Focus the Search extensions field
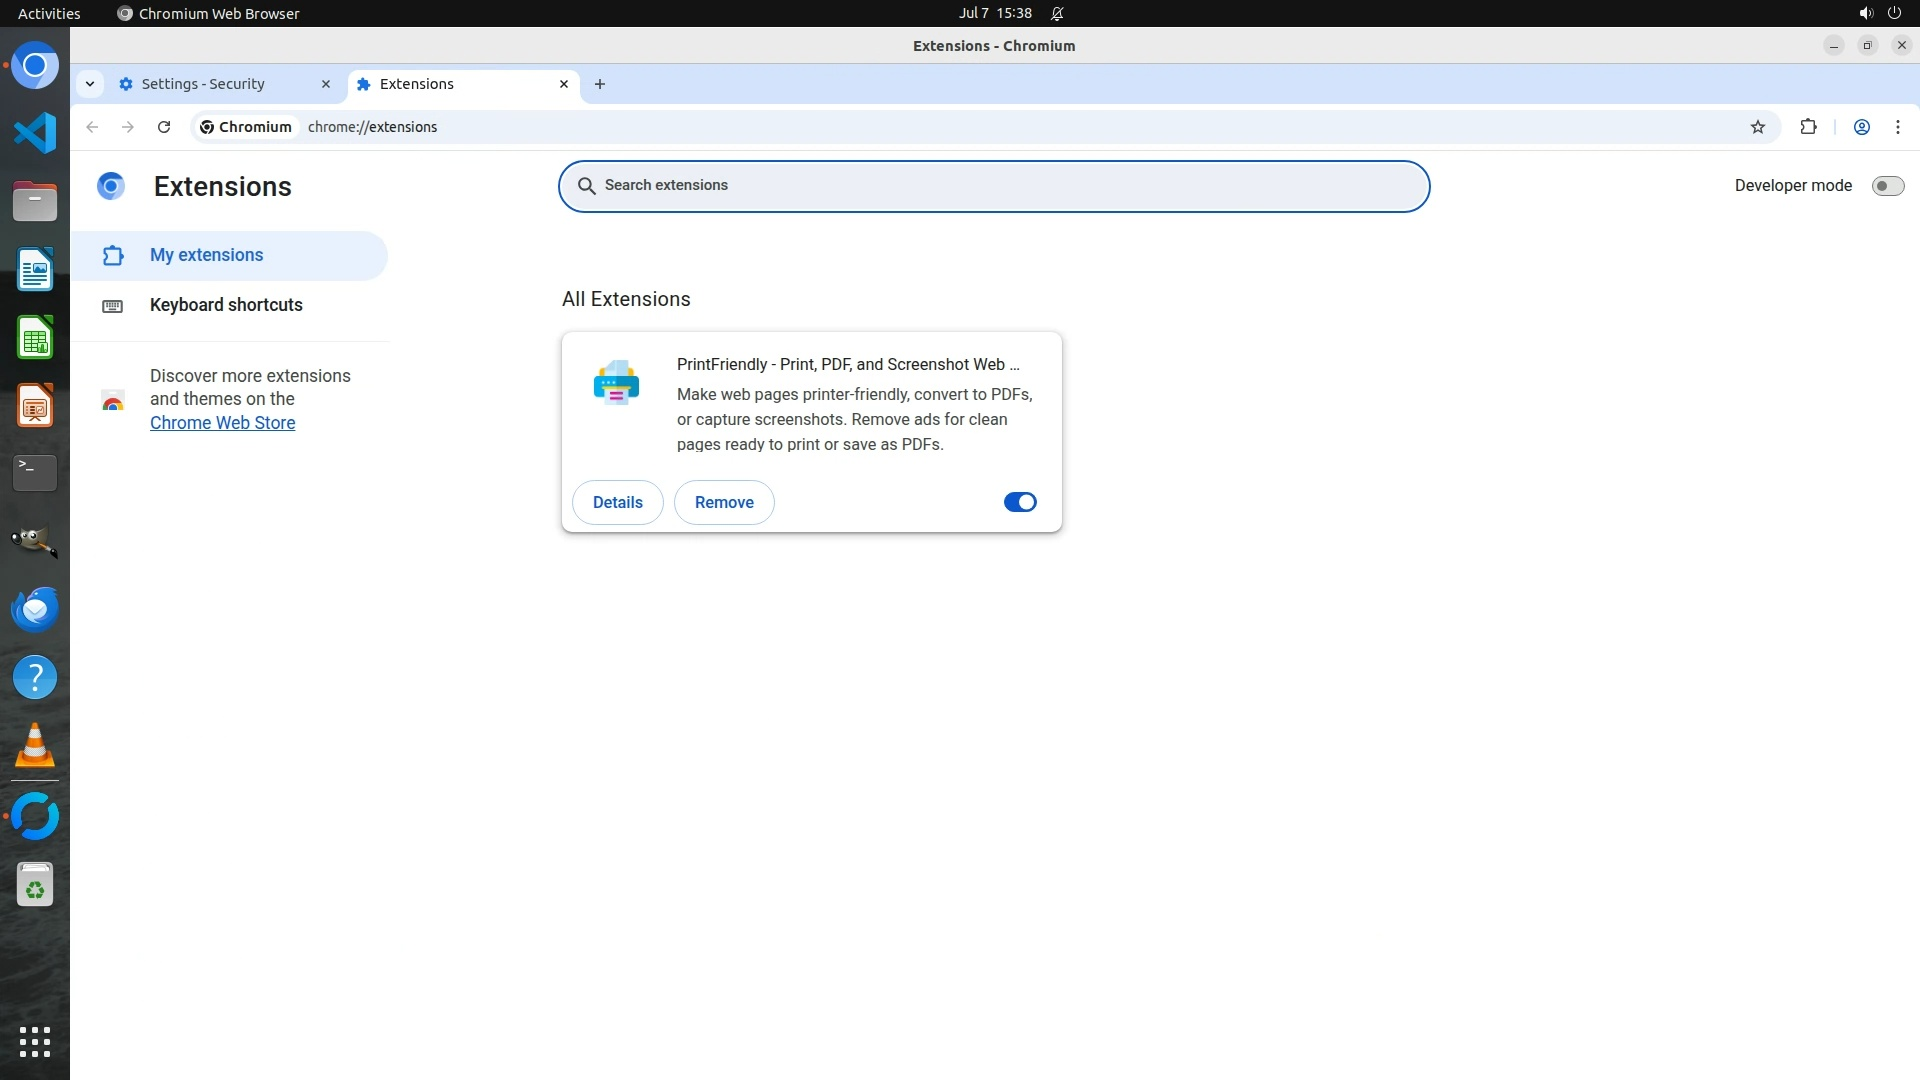This screenshot has height=1080, width=1920. coord(993,186)
